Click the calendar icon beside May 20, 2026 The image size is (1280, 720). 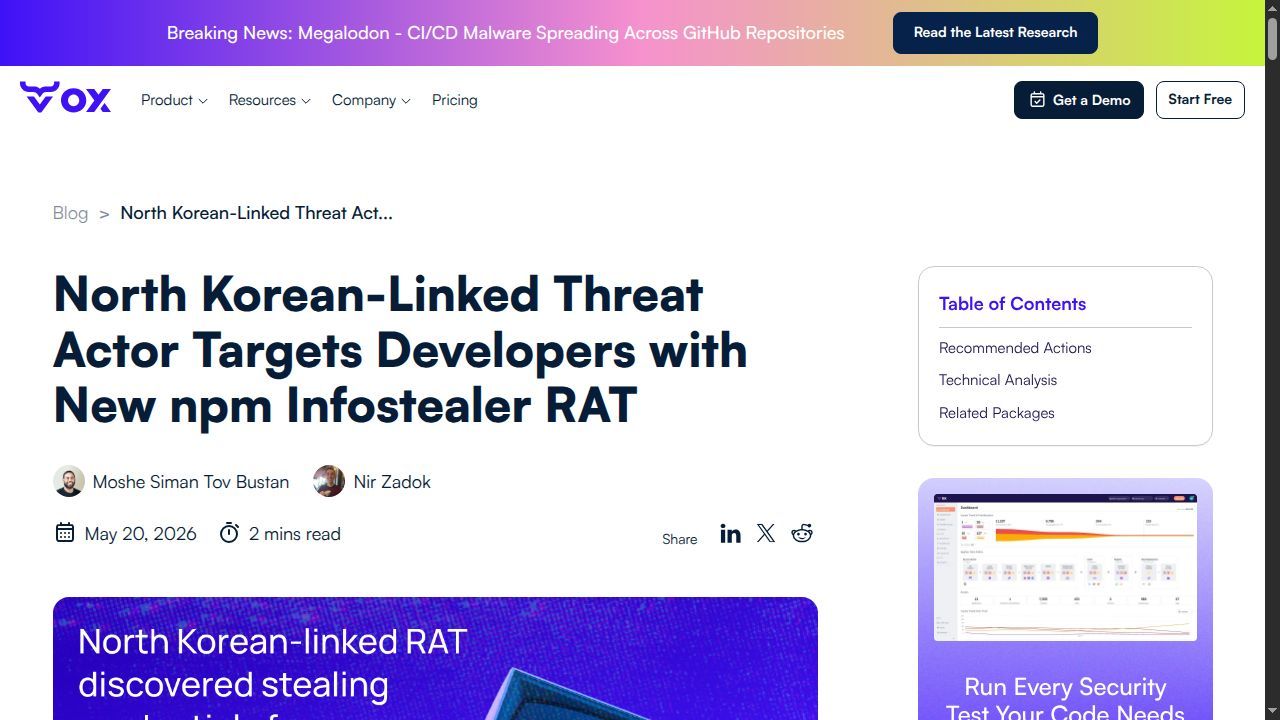pyautogui.click(x=65, y=533)
